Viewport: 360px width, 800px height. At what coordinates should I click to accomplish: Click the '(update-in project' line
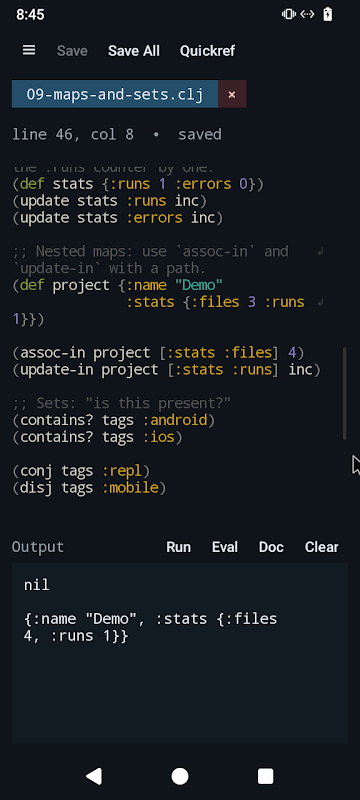[x=167, y=369]
